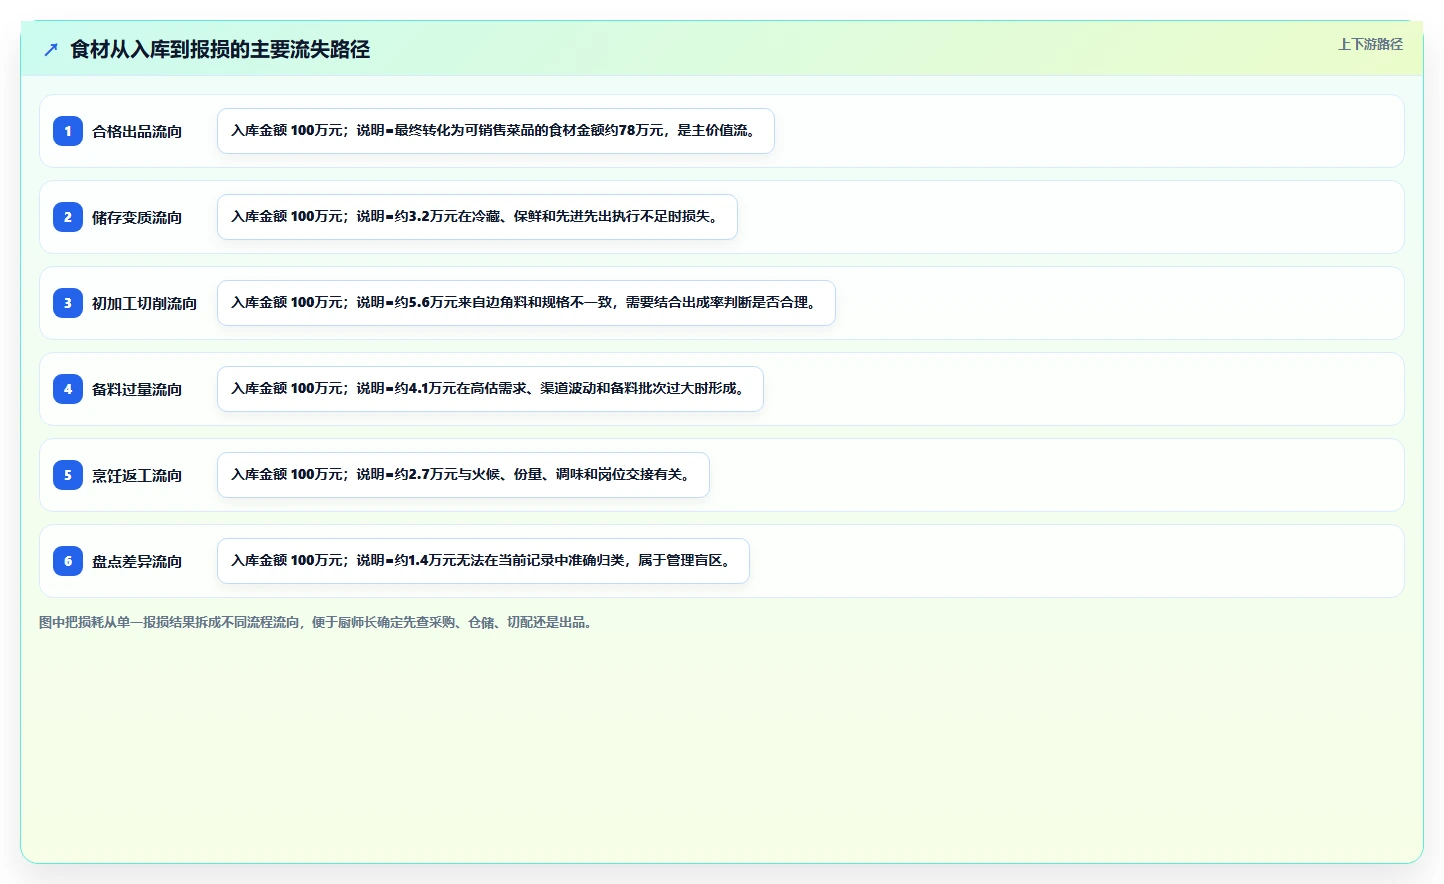Select the number 3 badge
1444x884 pixels.
68,303
